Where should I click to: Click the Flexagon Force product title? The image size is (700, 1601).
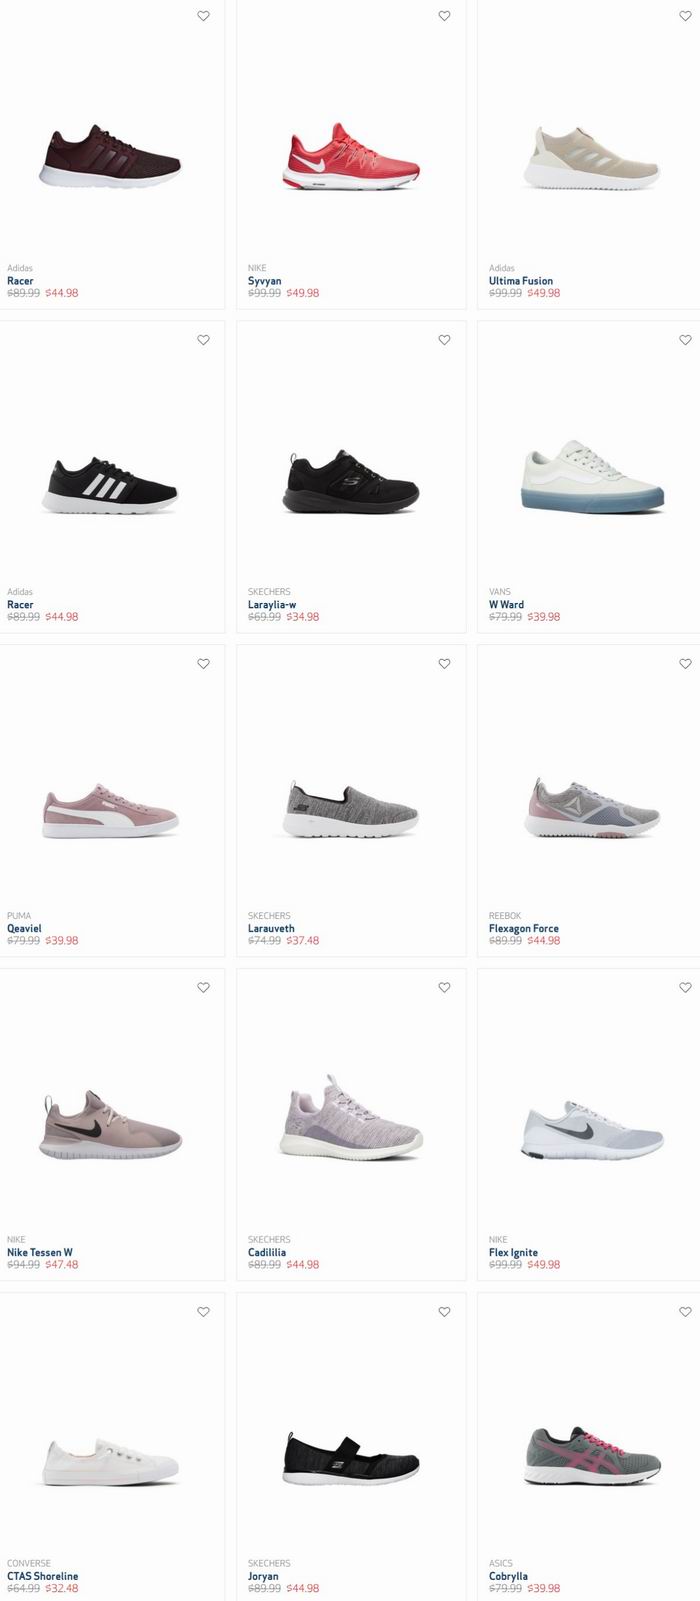point(524,929)
